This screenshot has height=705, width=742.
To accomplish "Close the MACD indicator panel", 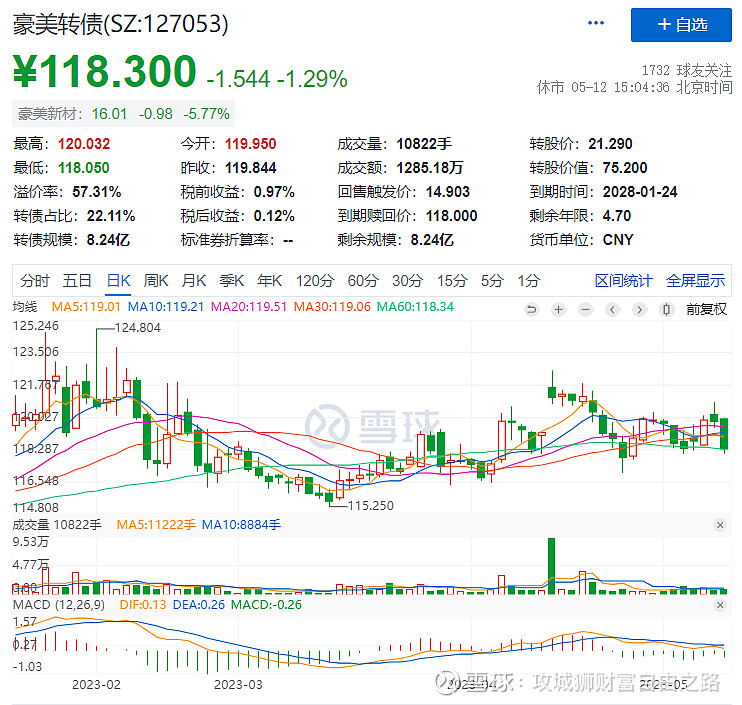I will 720,605.
